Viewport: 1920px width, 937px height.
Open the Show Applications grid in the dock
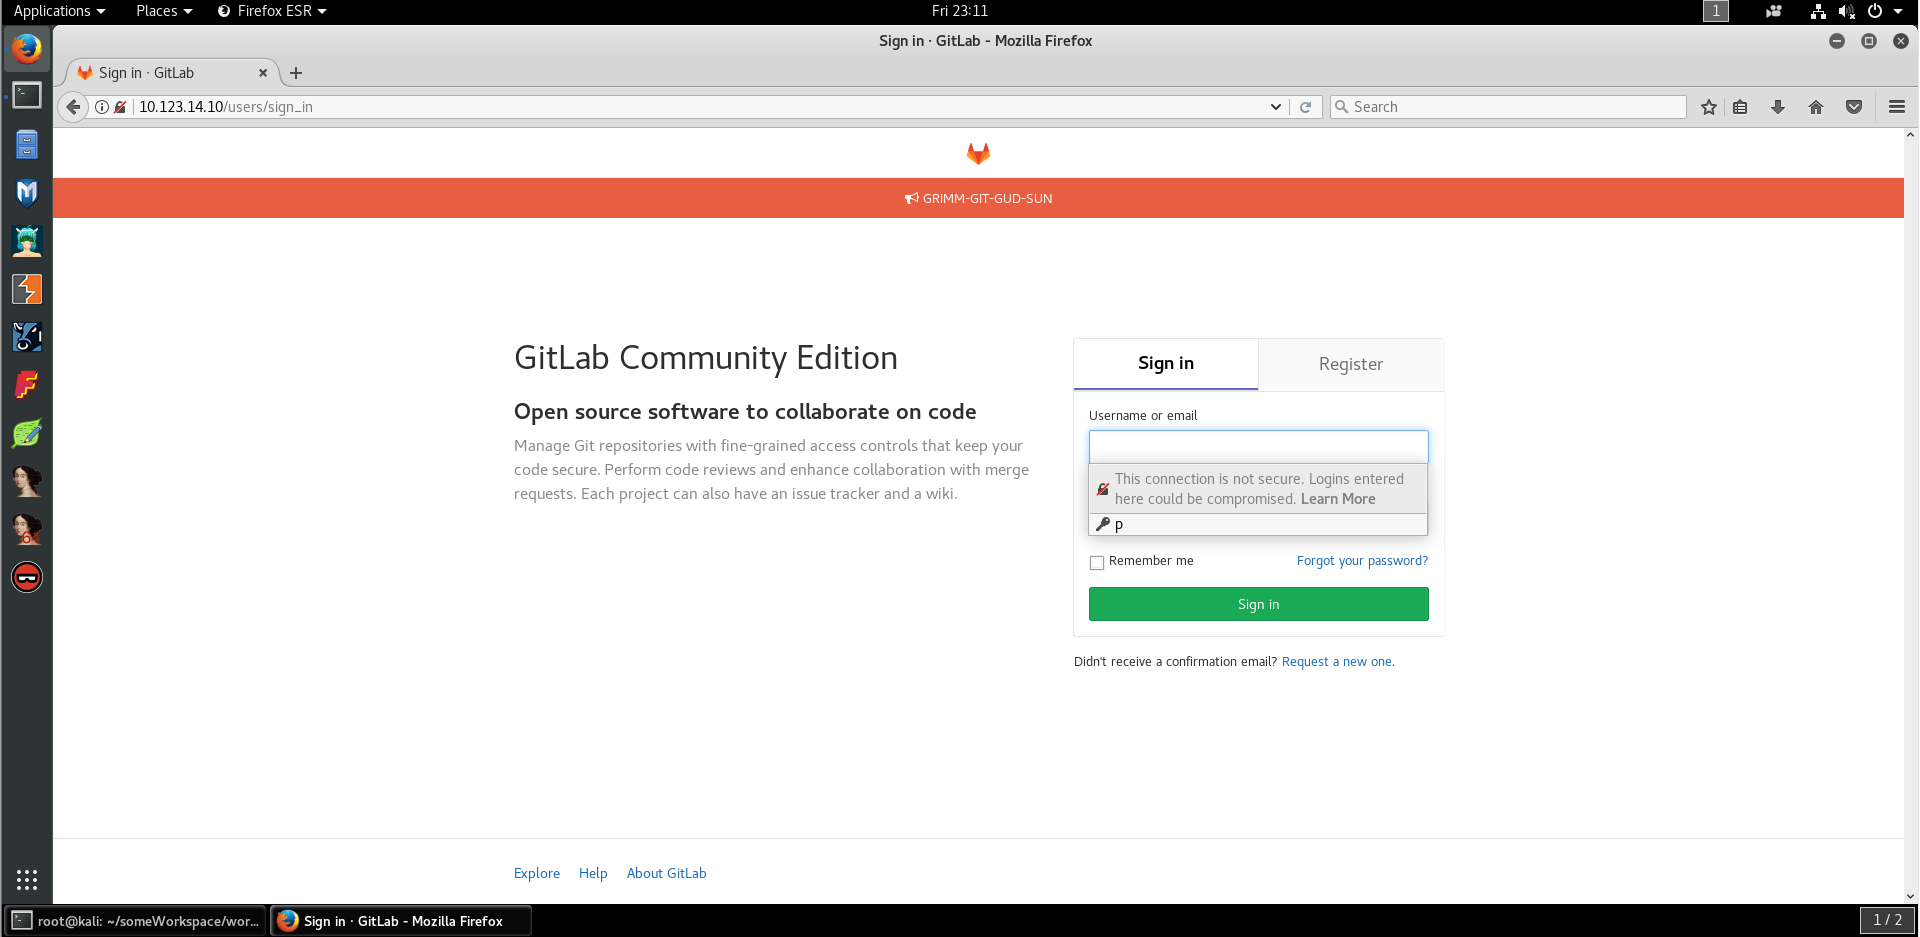click(26, 879)
